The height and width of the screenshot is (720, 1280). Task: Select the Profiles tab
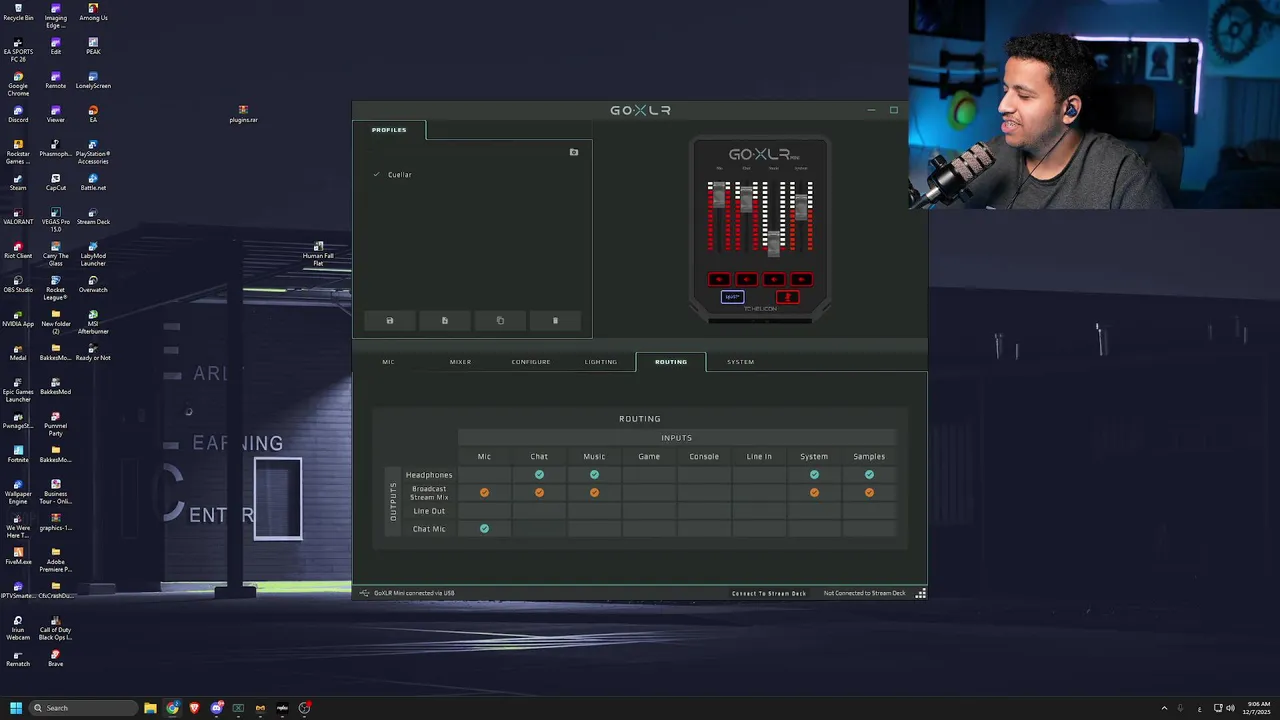[x=389, y=130]
